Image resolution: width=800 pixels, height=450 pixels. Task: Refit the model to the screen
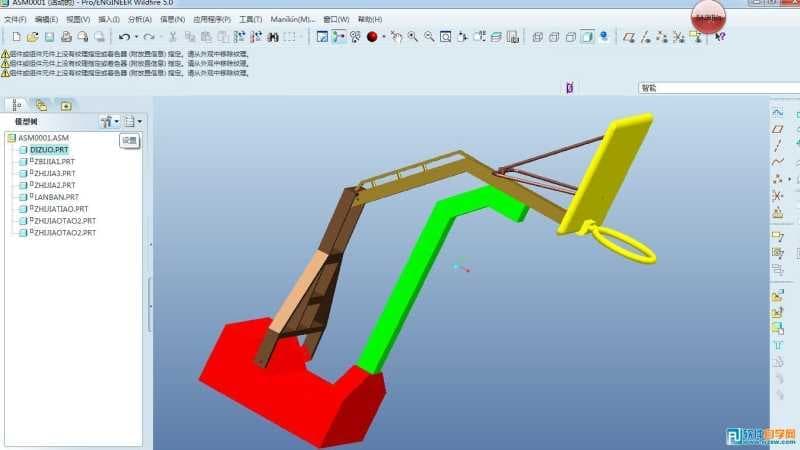(445, 37)
